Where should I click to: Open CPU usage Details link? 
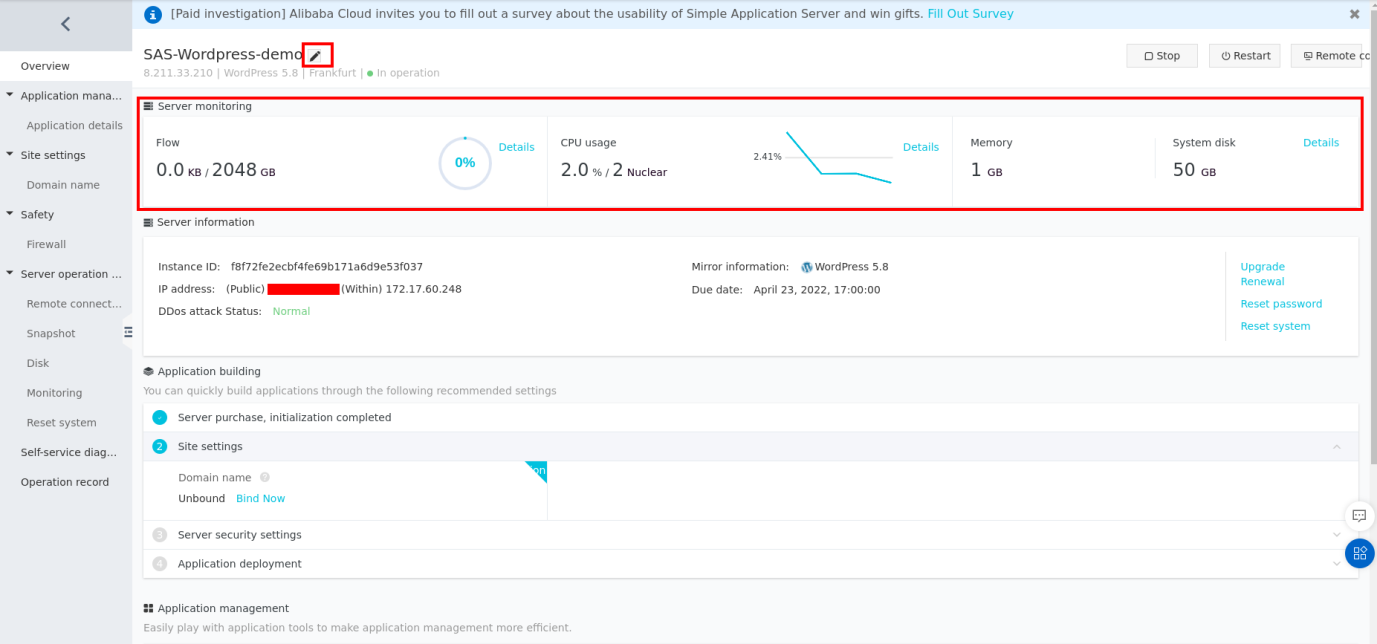[921, 147]
